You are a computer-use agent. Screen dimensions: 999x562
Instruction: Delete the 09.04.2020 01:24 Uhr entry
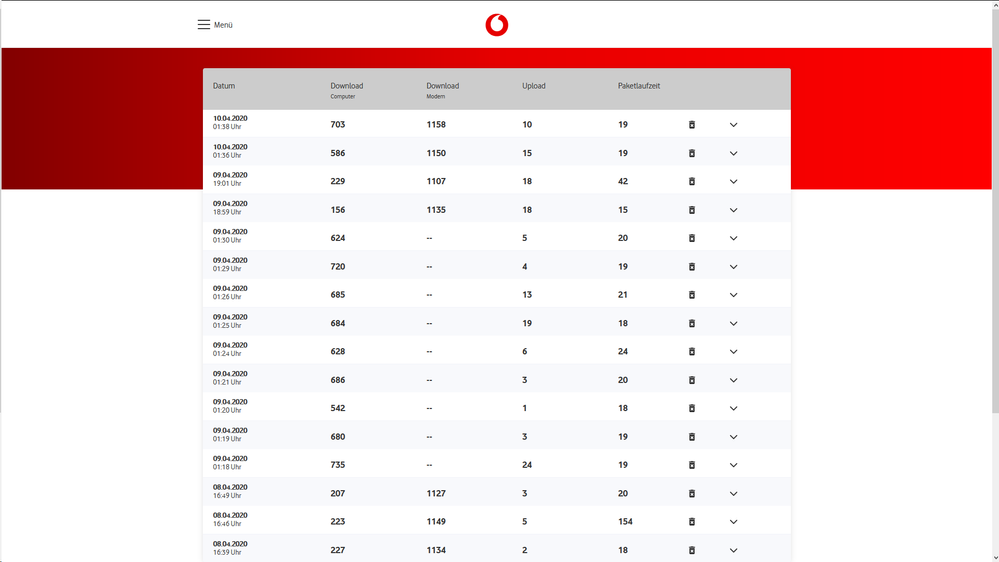click(x=692, y=352)
